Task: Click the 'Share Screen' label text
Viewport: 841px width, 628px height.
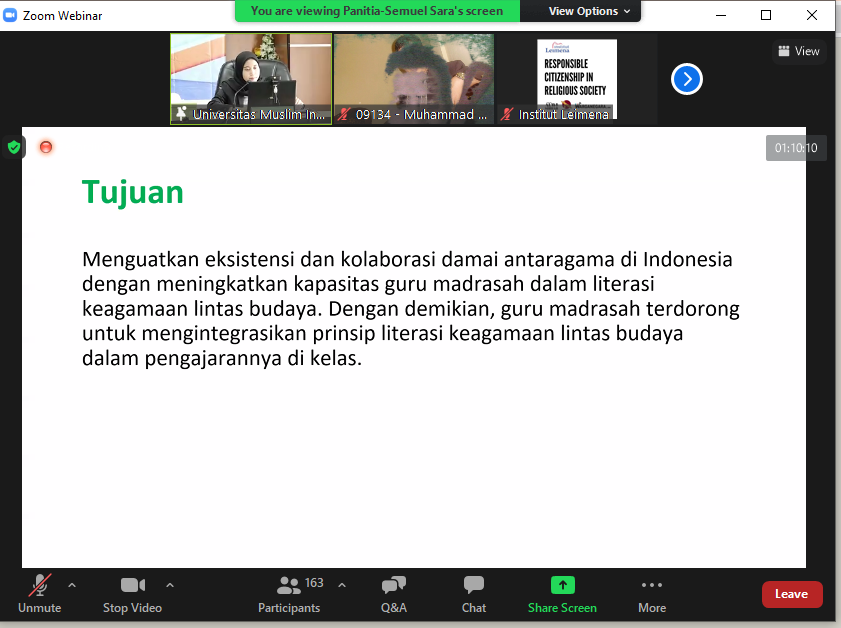Action: [x=562, y=608]
